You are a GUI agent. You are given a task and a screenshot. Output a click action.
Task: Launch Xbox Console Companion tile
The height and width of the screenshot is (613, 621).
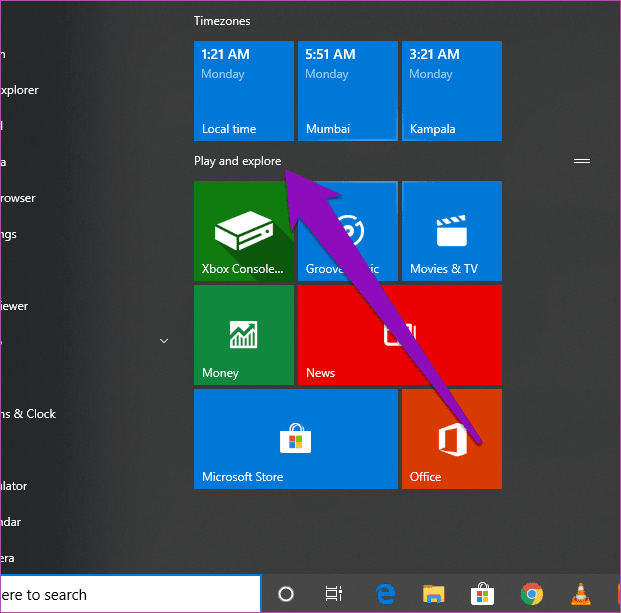[x=244, y=231]
